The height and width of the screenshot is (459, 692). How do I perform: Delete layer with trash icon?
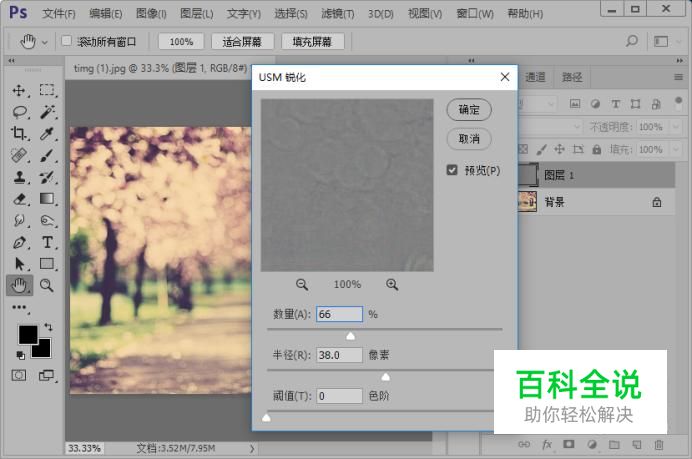[x=659, y=444]
